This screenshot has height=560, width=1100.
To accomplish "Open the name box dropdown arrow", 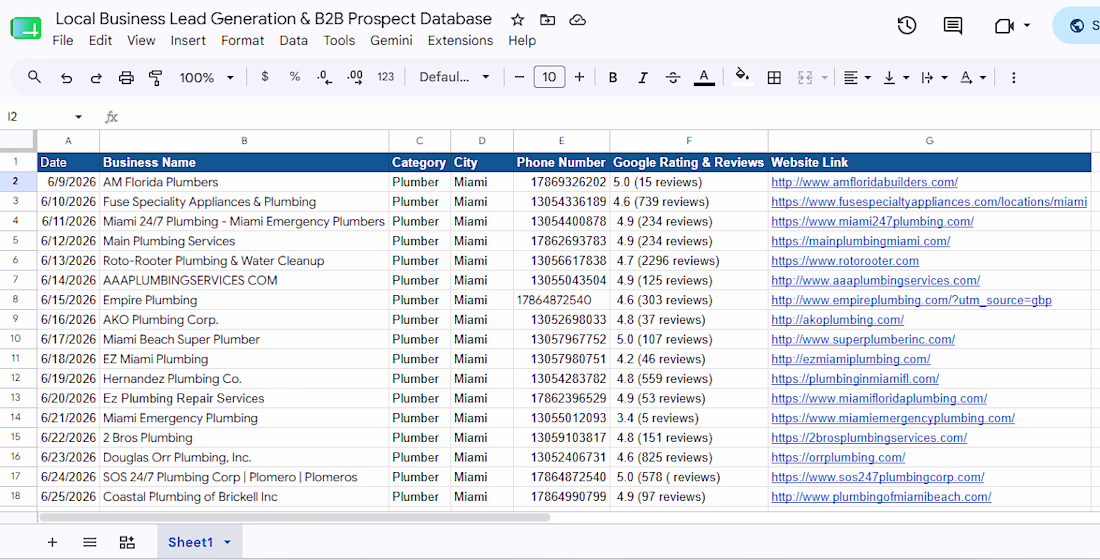I will coord(79,116).
